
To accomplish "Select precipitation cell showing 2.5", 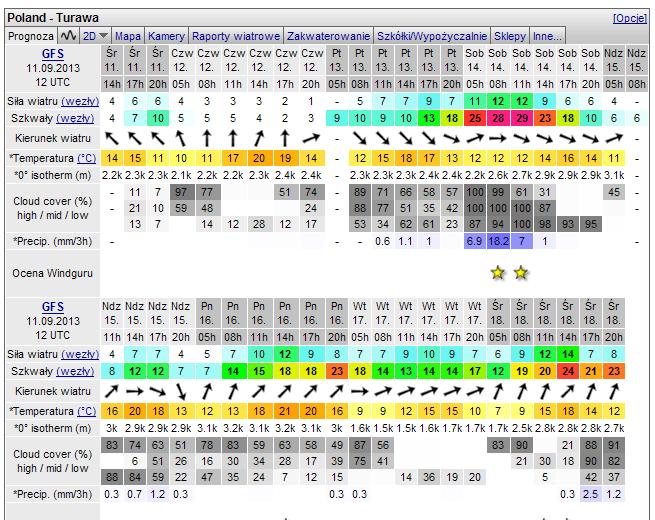I will 590,495.
